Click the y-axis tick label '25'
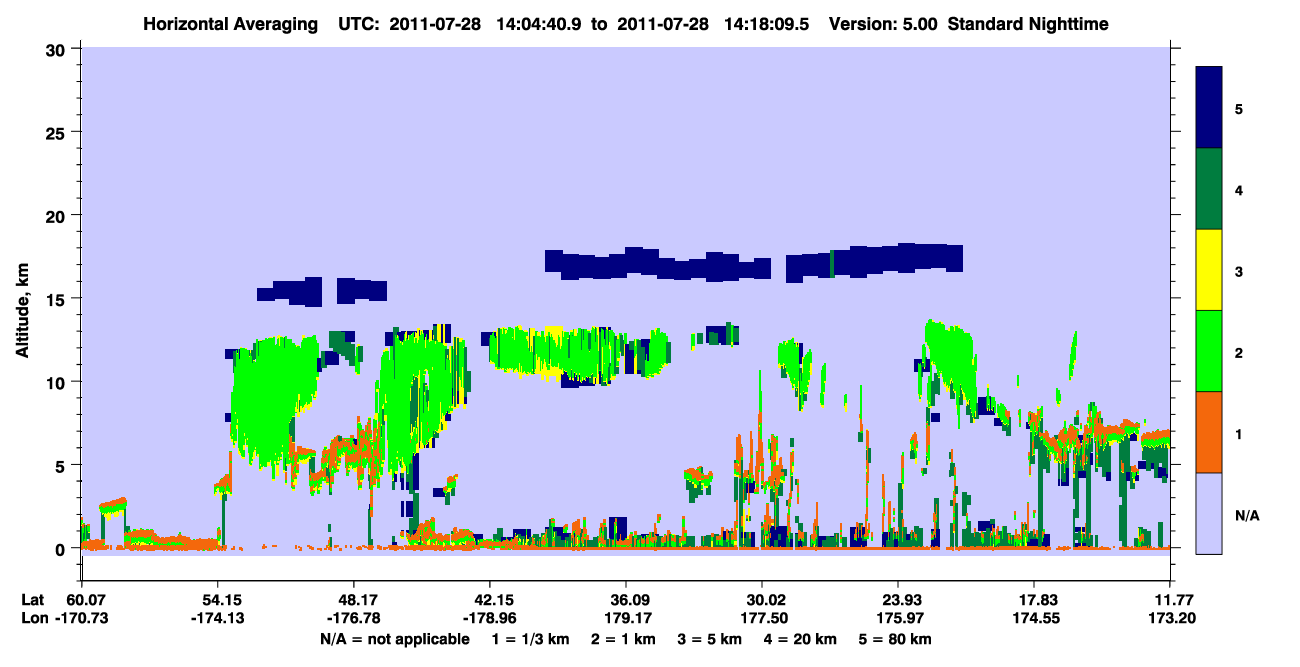Screen dimensions: 1300x667 tap(58, 132)
